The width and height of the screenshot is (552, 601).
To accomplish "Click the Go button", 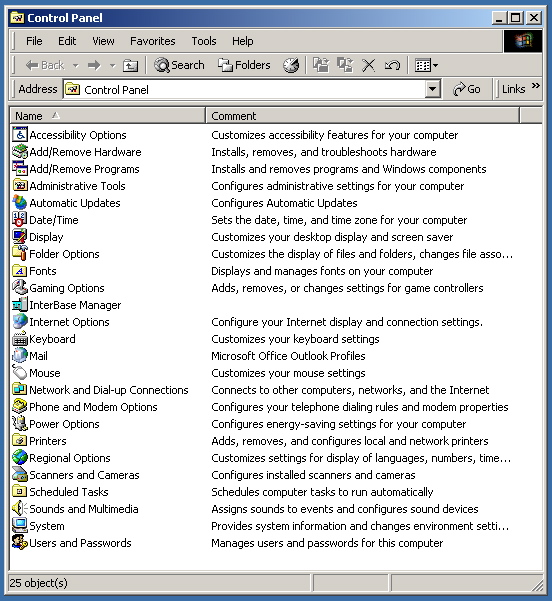I will (467, 89).
